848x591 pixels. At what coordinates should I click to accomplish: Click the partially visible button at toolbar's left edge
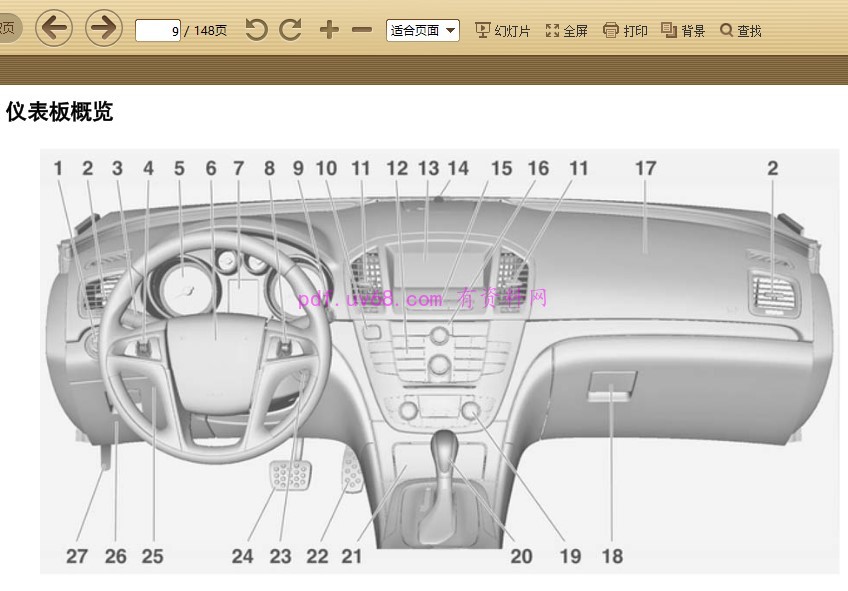click(x=8, y=28)
